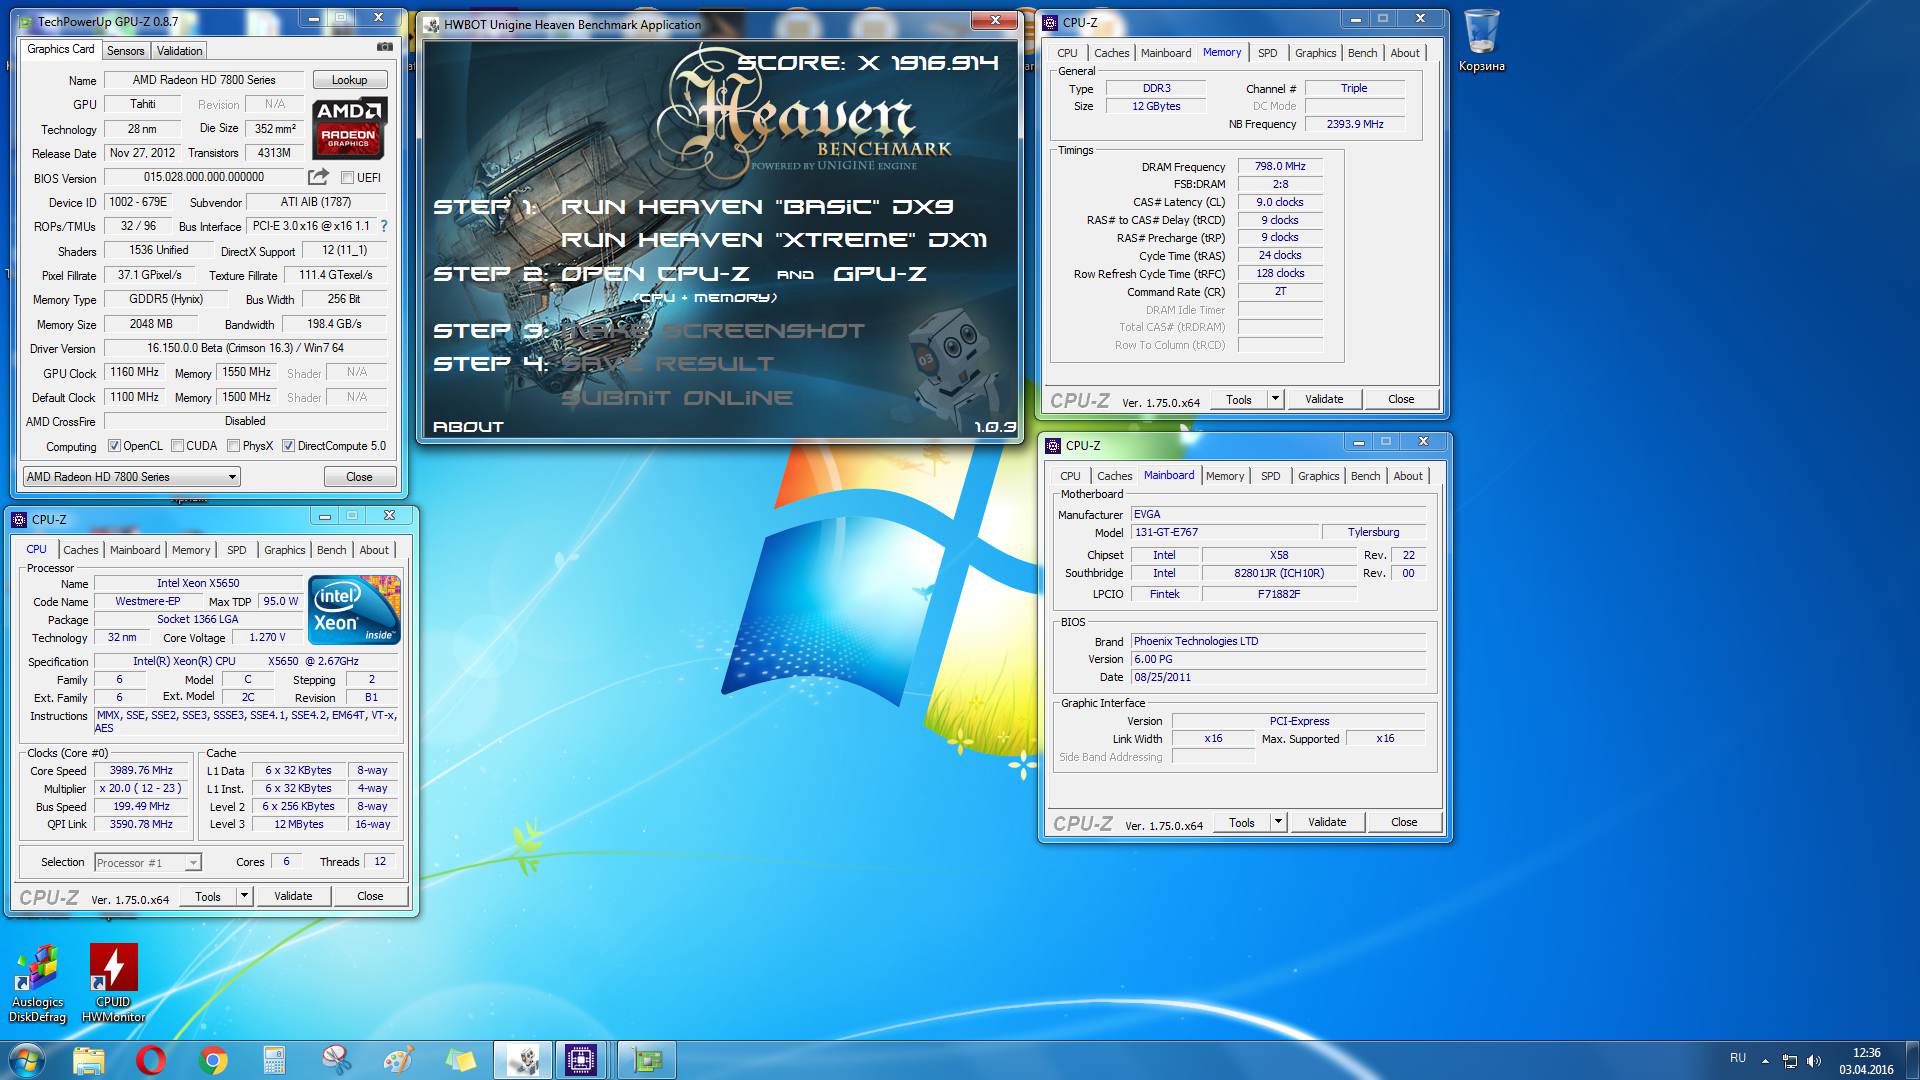Switch to the HWBOT Heaven taskbar button
The width and height of the screenshot is (1920, 1080).
coord(523,1060)
